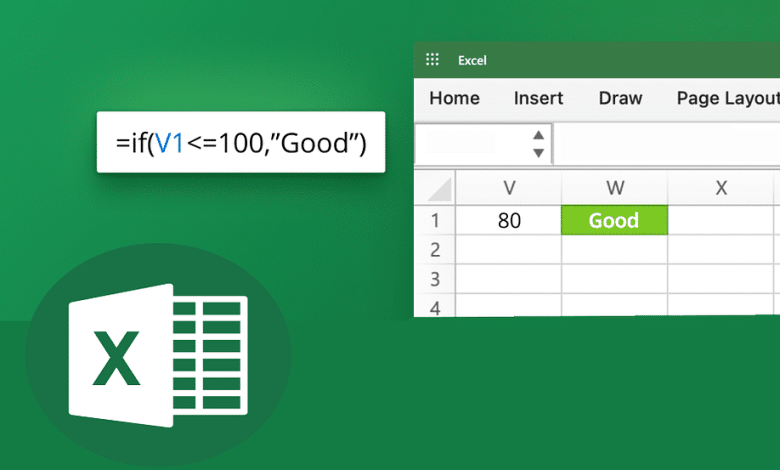Open the Page Layout tab
This screenshot has width=780, height=470.
click(x=728, y=98)
